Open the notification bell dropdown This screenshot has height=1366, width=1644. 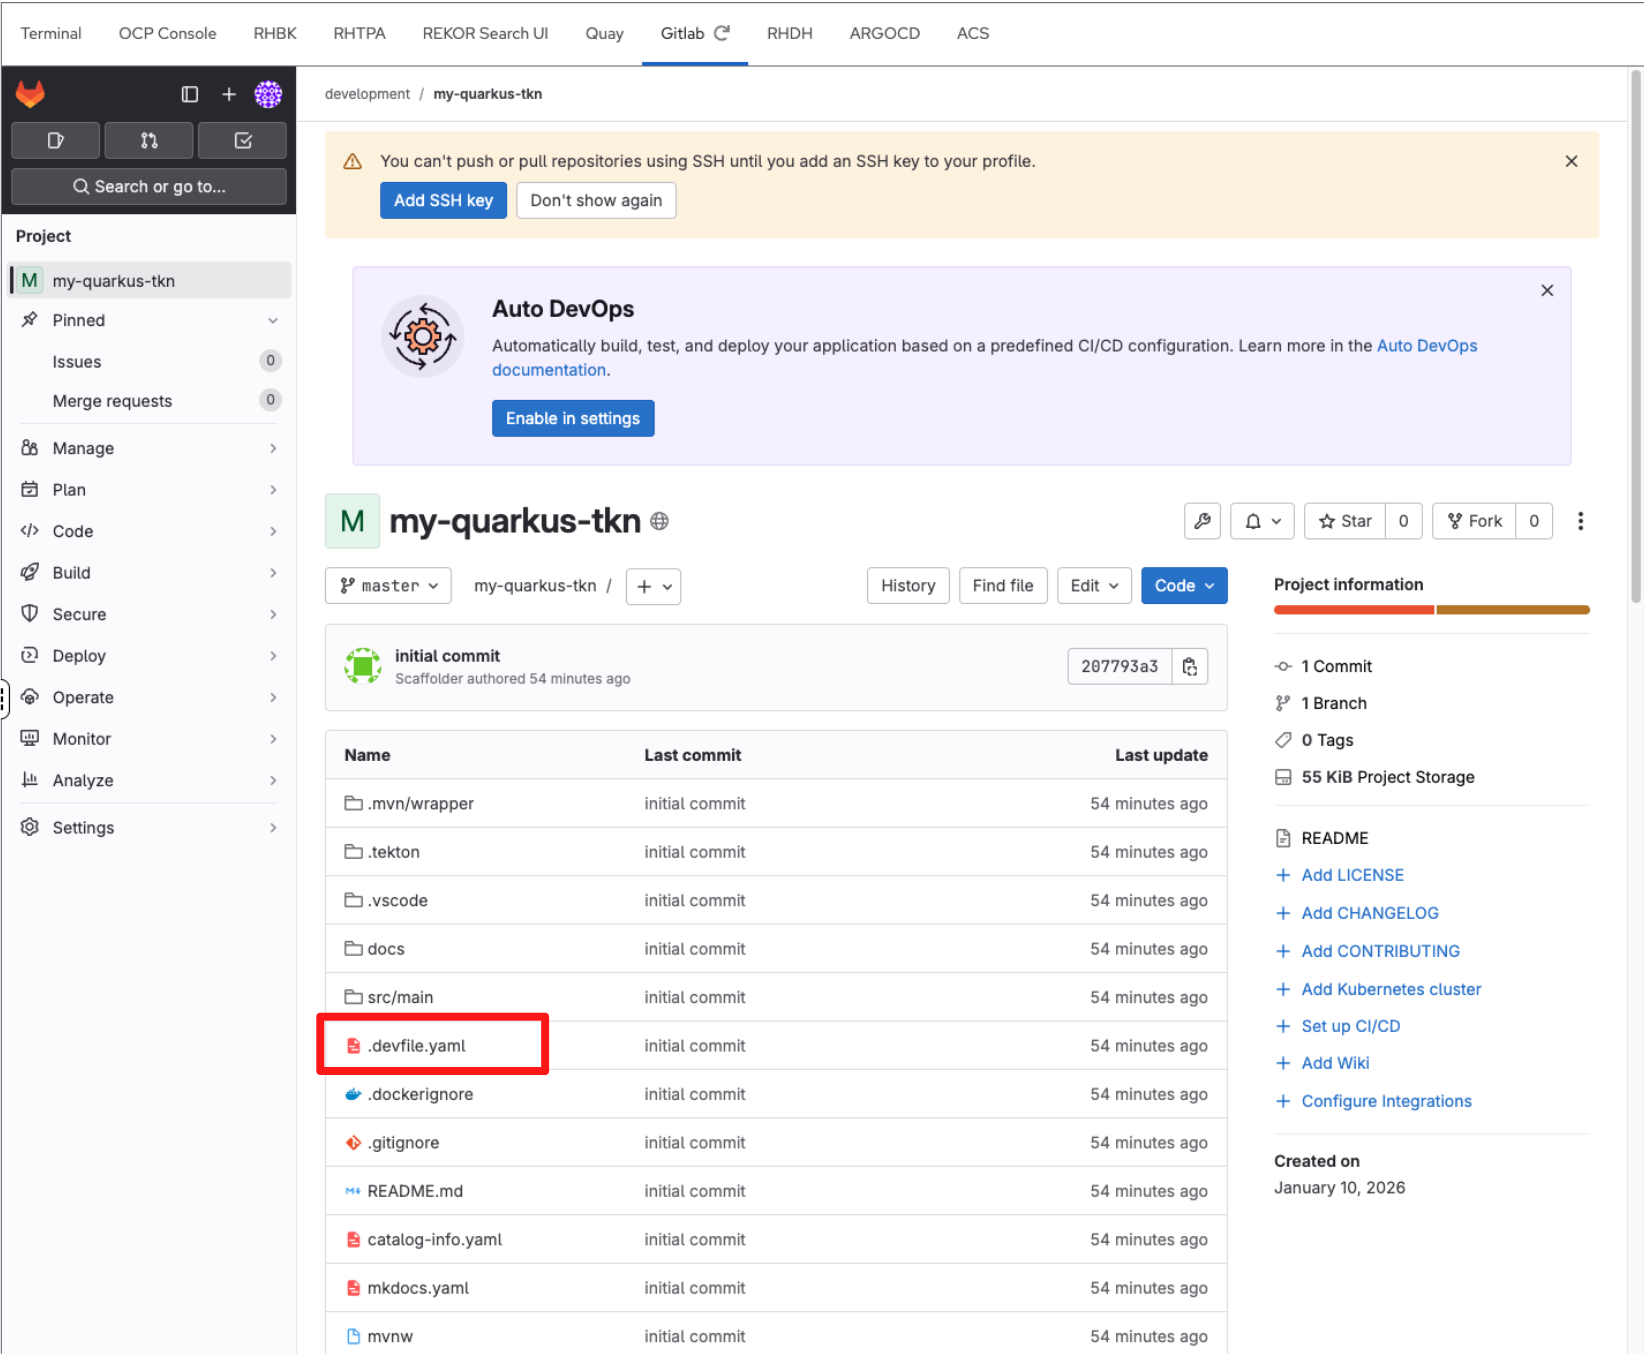1262,521
